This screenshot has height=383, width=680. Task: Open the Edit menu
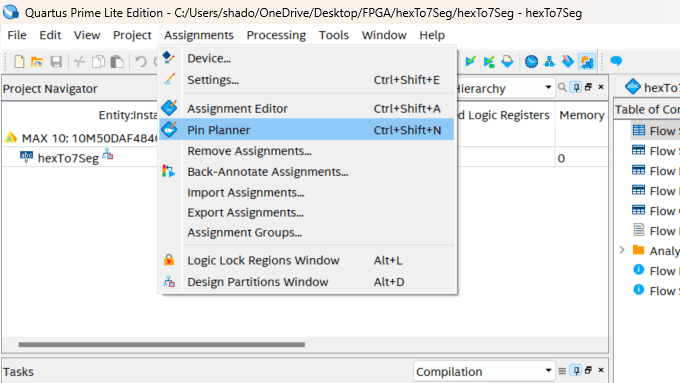(x=50, y=35)
